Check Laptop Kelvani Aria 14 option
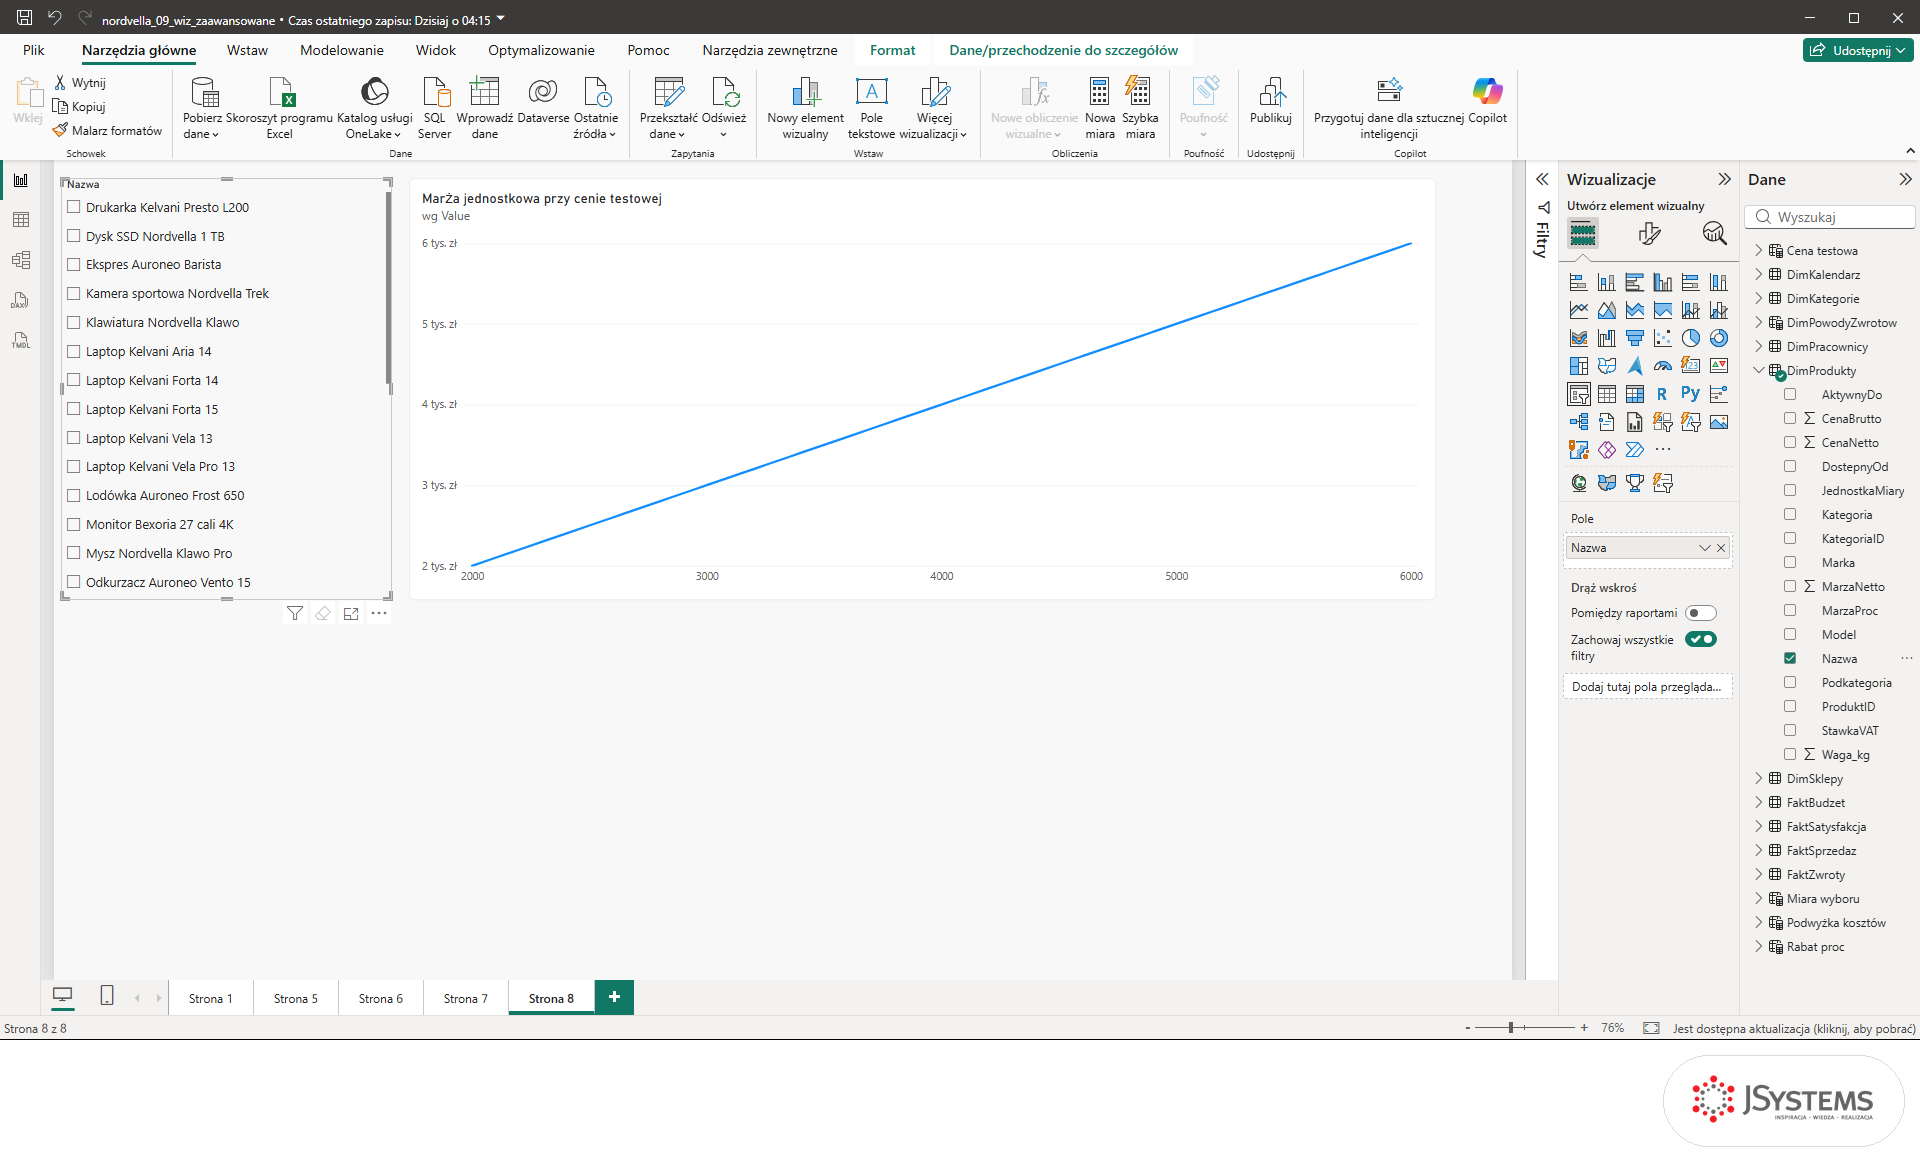Viewport: 1920px width, 1162px height. pyautogui.click(x=73, y=351)
